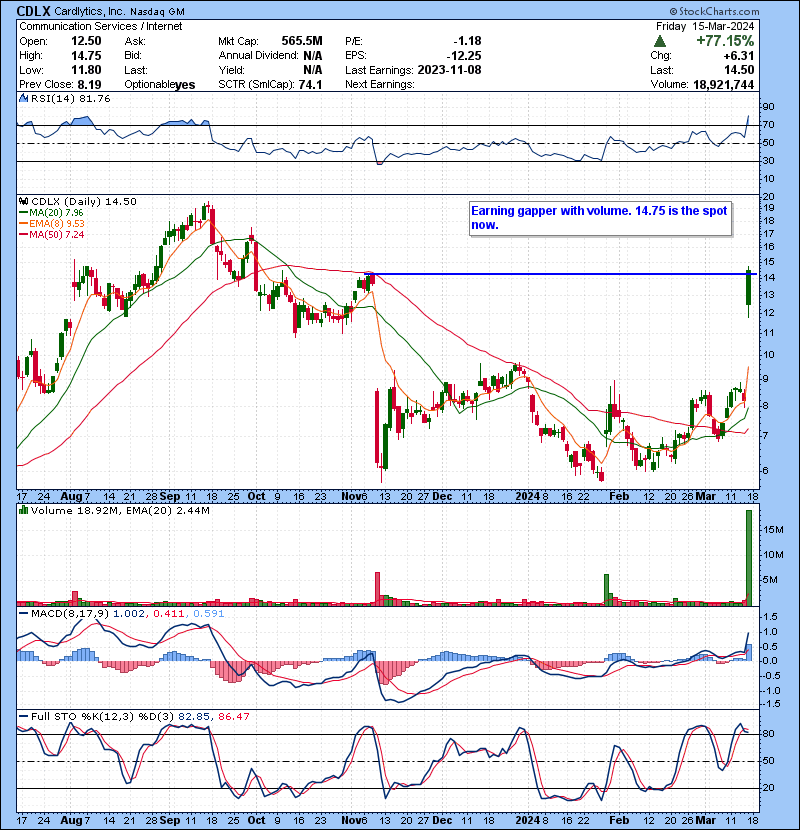Select the EPS value -12.25
The height and width of the screenshot is (830, 800).
[464, 56]
